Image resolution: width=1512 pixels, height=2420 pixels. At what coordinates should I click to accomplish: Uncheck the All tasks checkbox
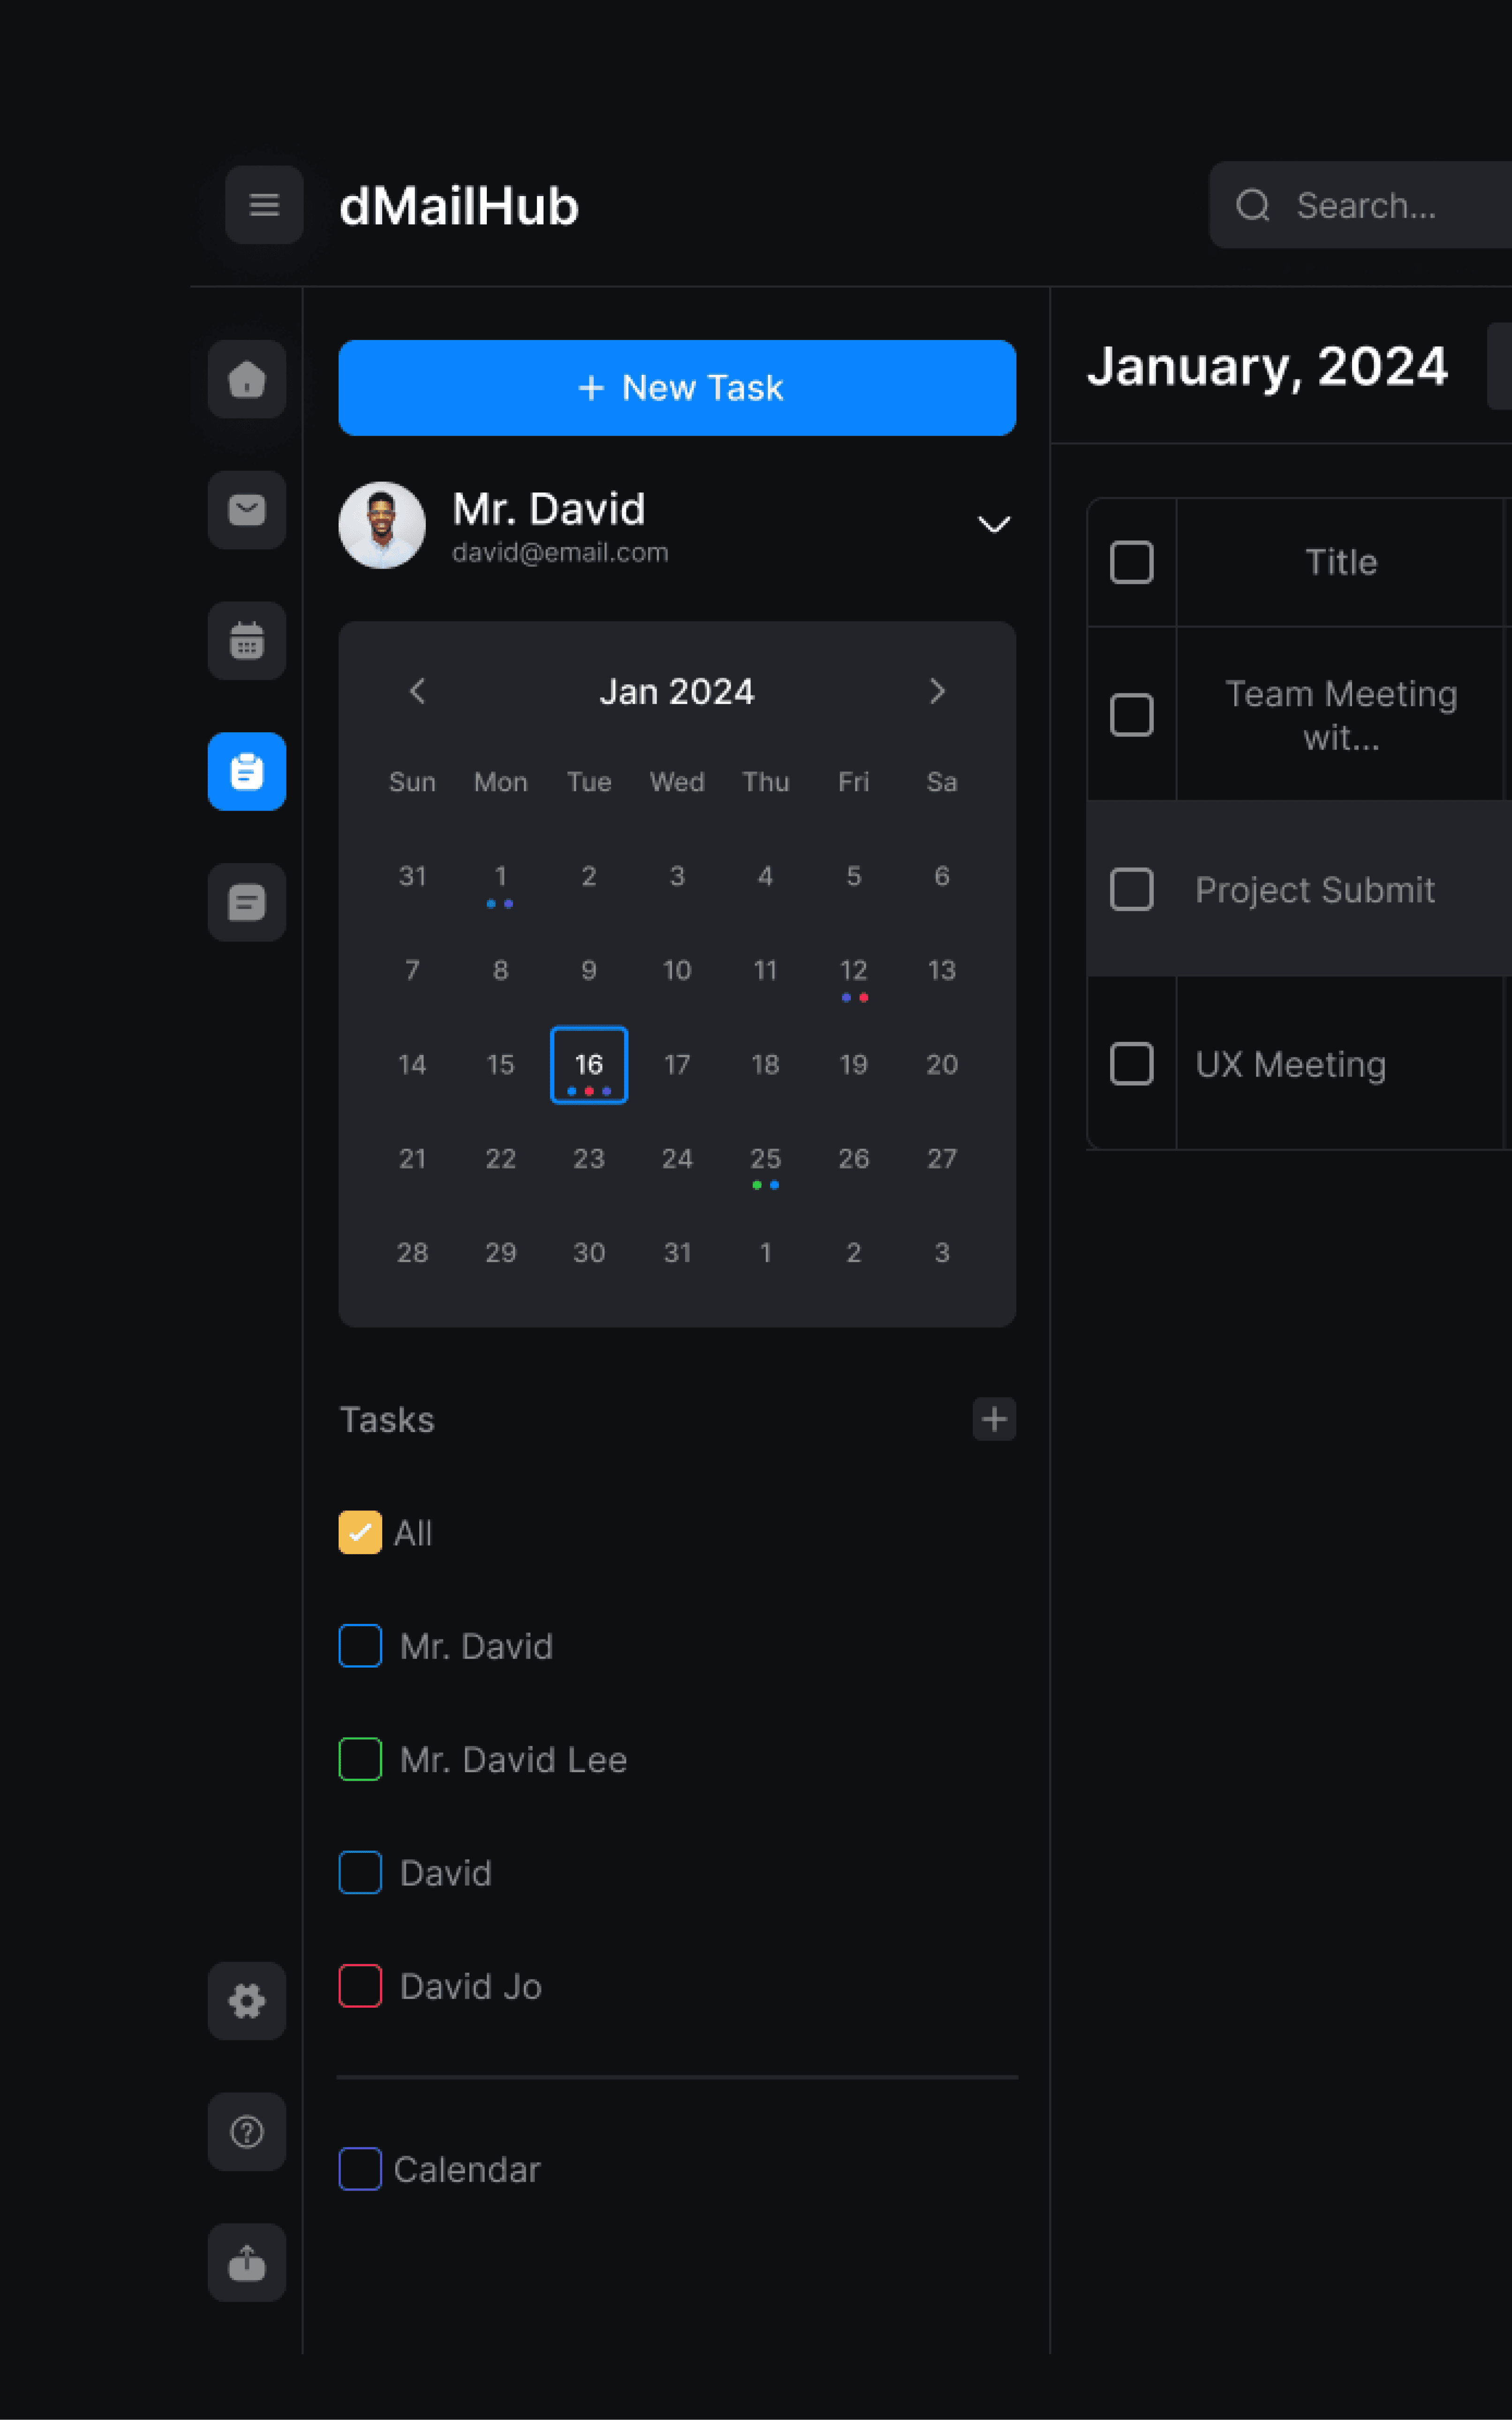click(360, 1532)
